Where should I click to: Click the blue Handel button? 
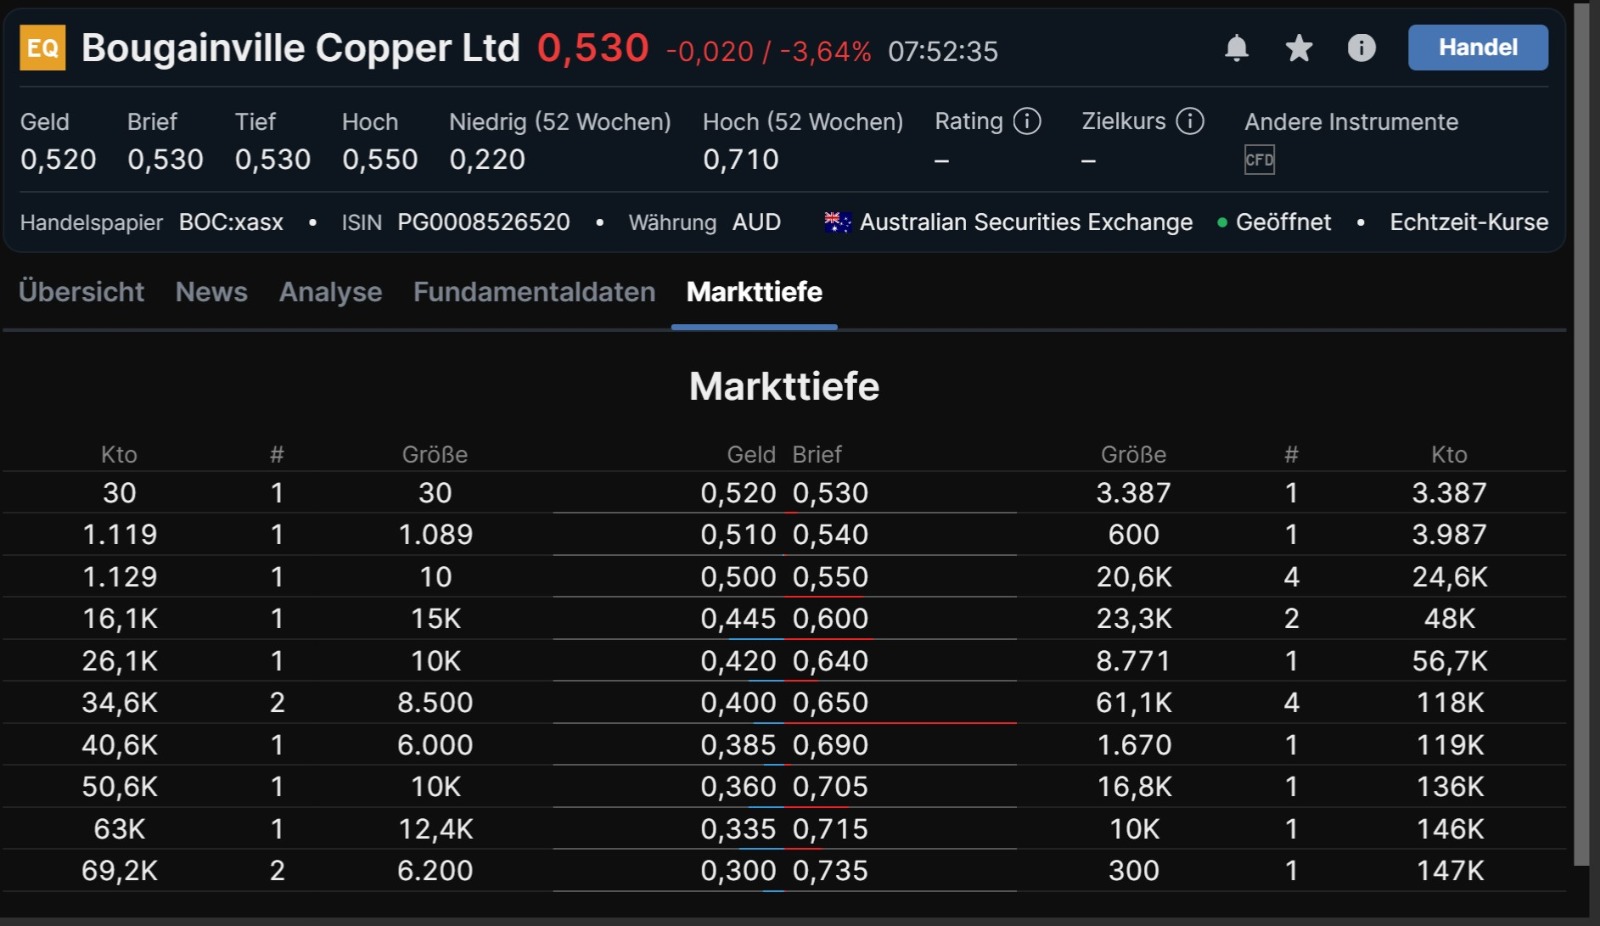[1477, 47]
